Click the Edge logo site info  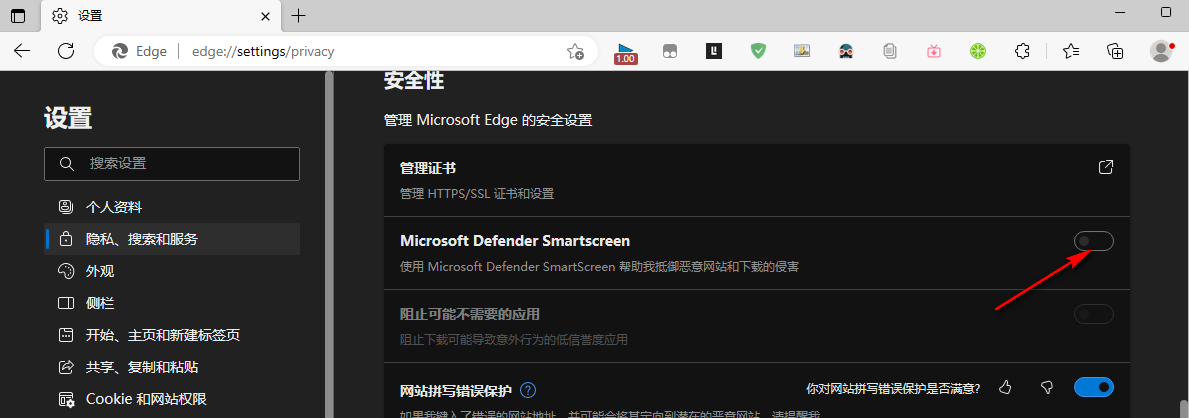(139, 52)
